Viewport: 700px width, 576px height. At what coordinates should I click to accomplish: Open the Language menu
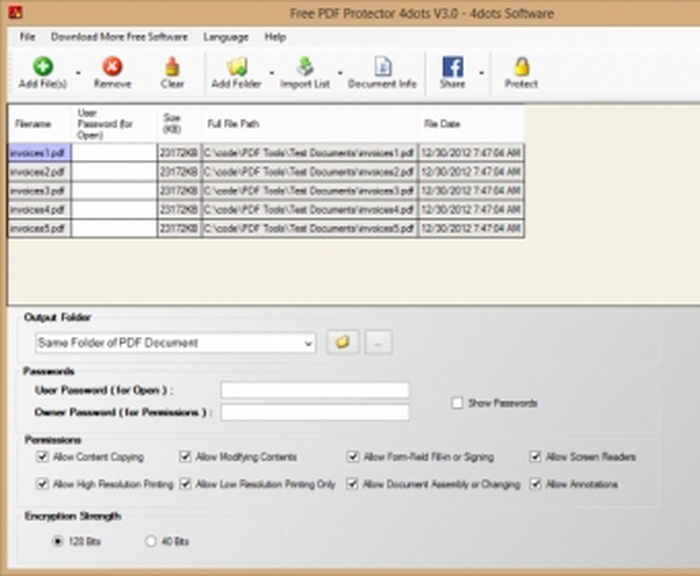coord(226,37)
